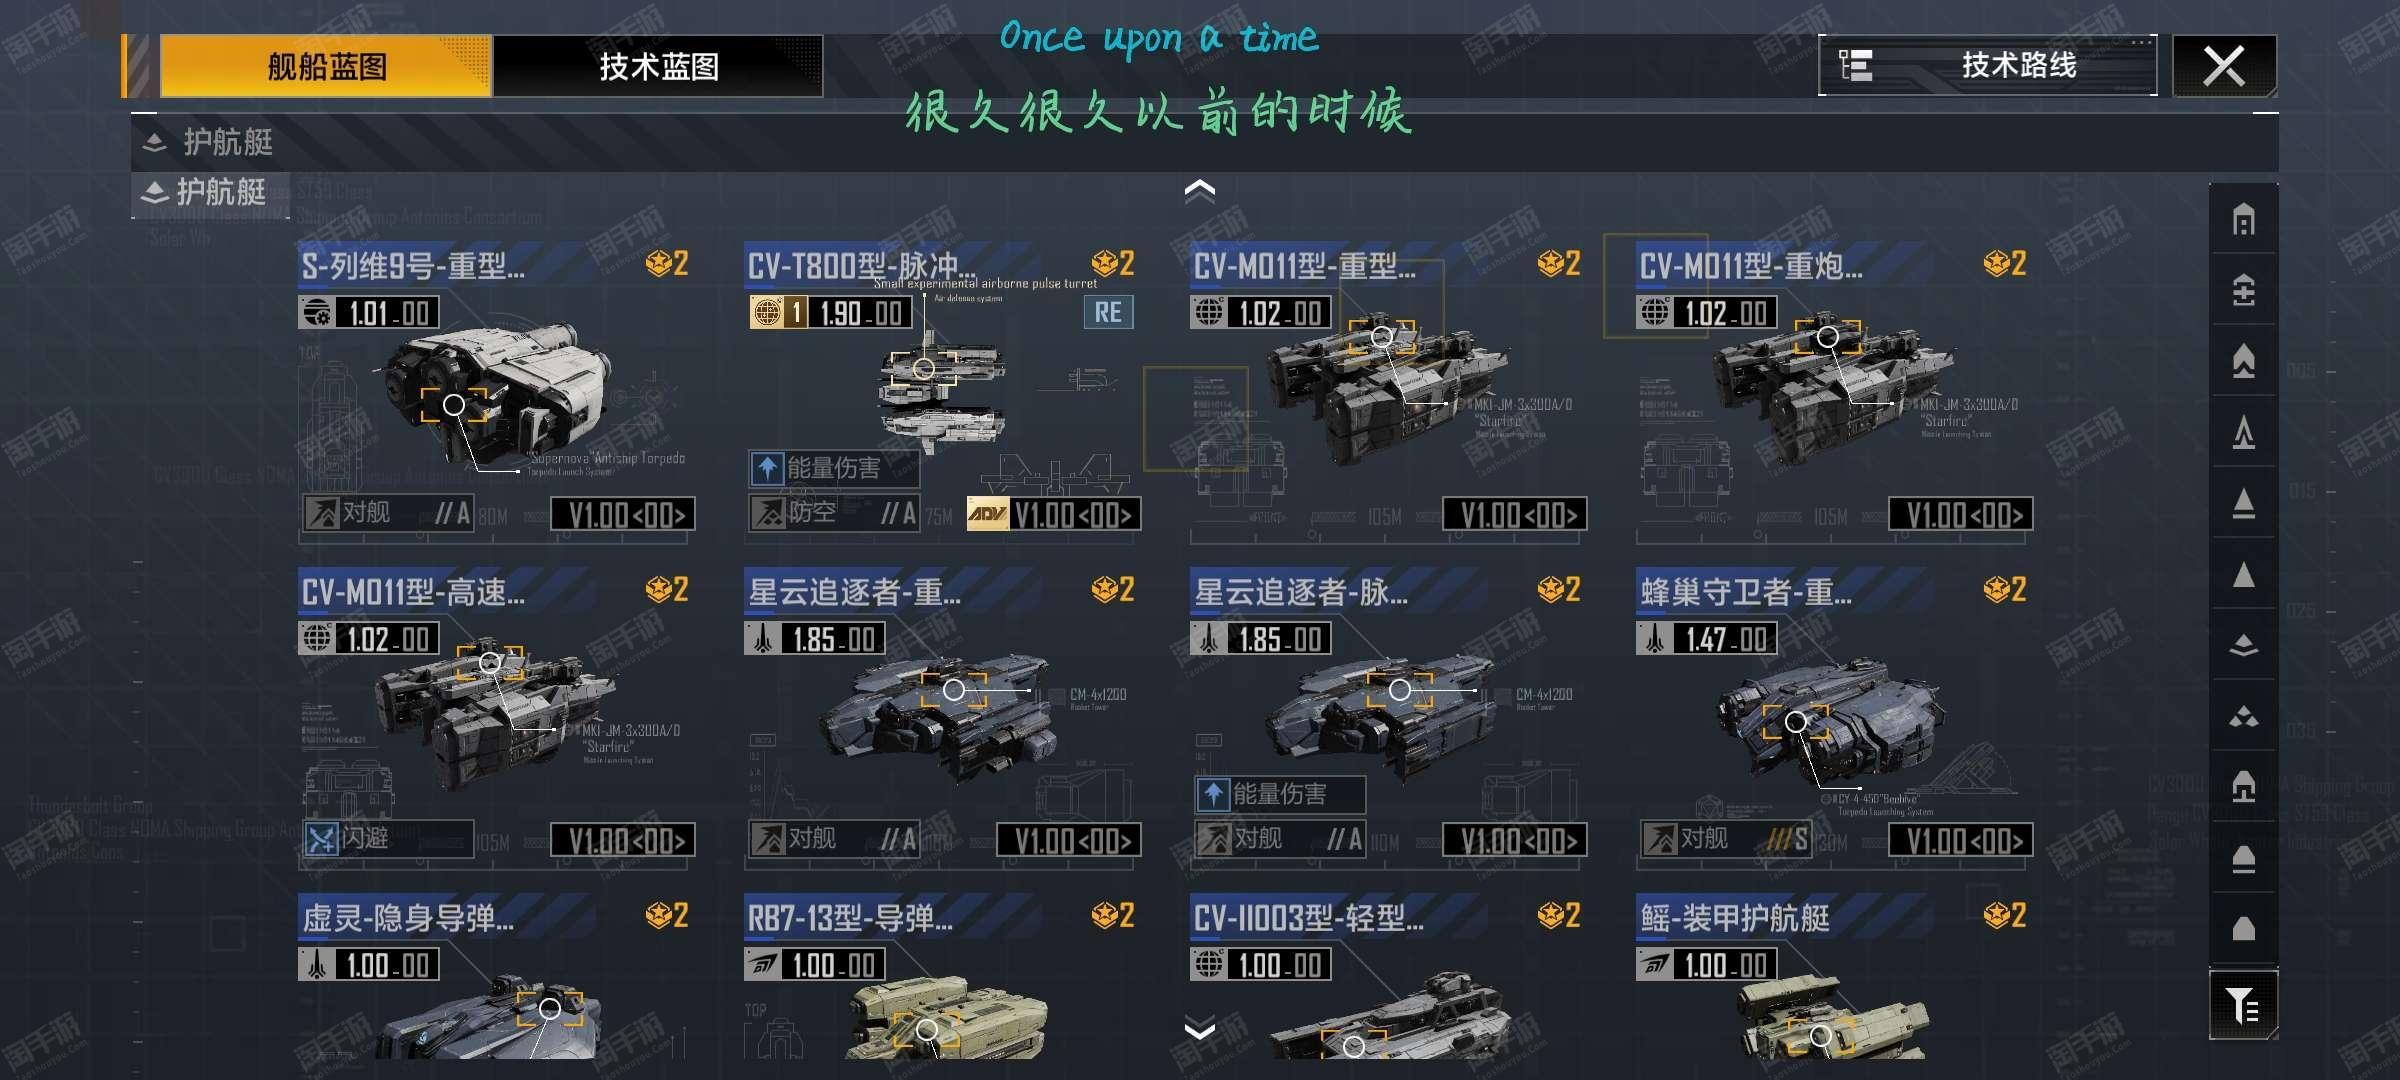This screenshot has width=2400, height=1080.
Task: Select the 舰船蓝图 tab
Action: click(x=326, y=66)
